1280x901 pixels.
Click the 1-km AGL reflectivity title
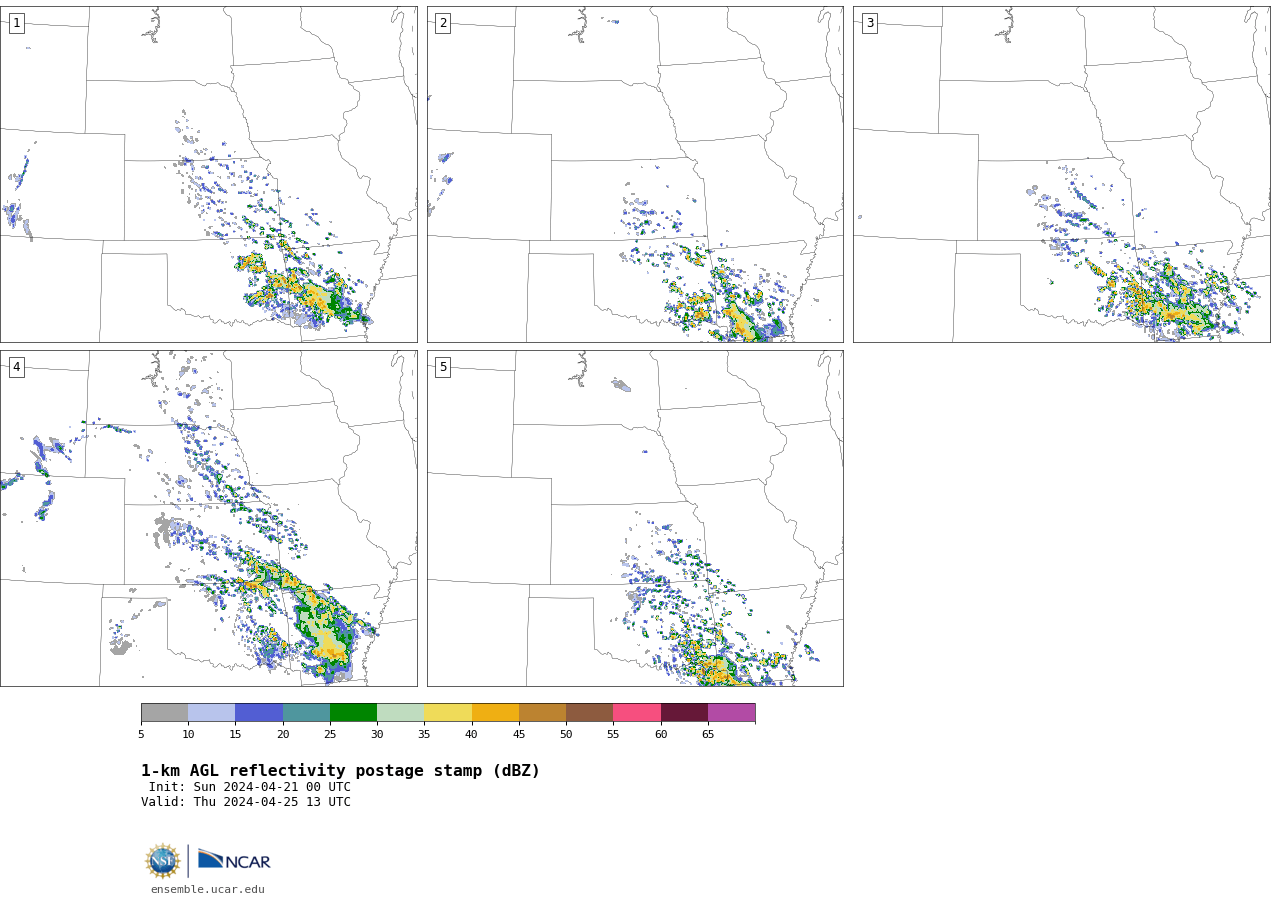pos(340,771)
